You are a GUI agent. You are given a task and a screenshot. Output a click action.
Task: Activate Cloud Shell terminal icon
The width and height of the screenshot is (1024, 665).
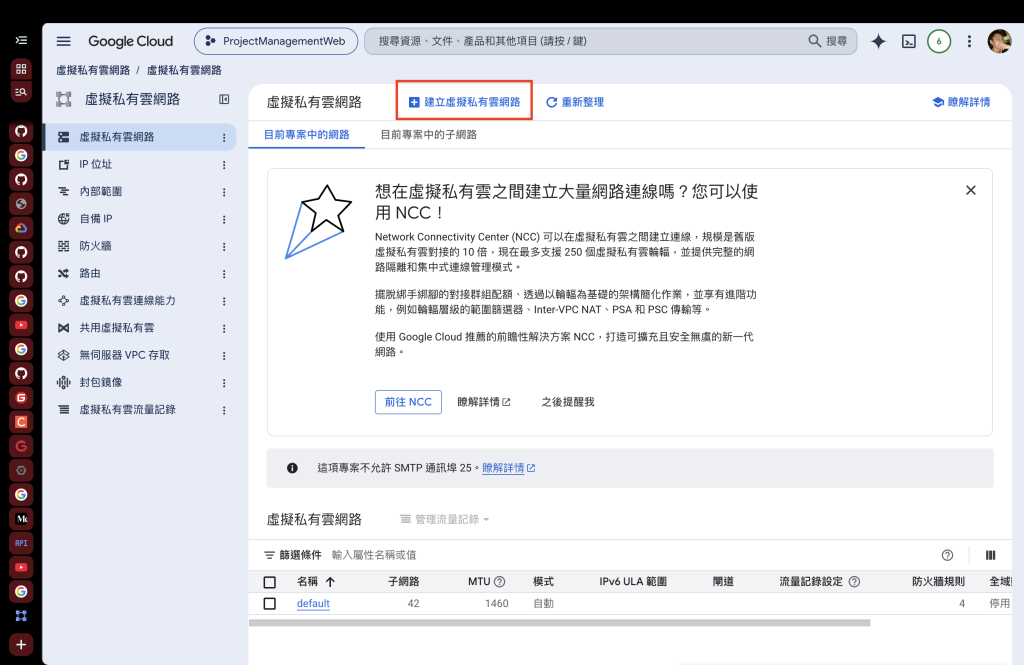[x=908, y=41]
